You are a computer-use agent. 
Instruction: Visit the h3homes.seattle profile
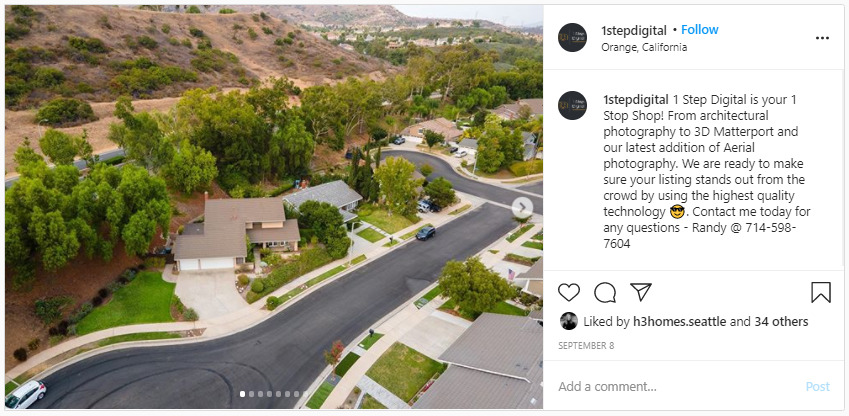(680, 322)
